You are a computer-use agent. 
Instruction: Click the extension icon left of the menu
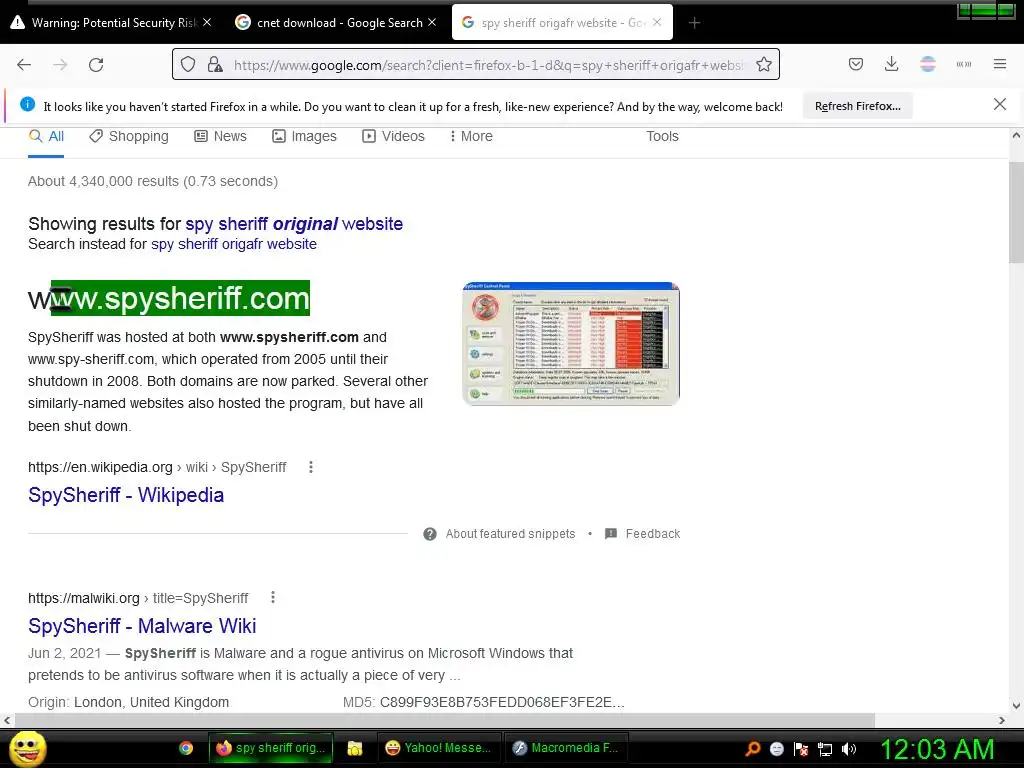coord(964,64)
